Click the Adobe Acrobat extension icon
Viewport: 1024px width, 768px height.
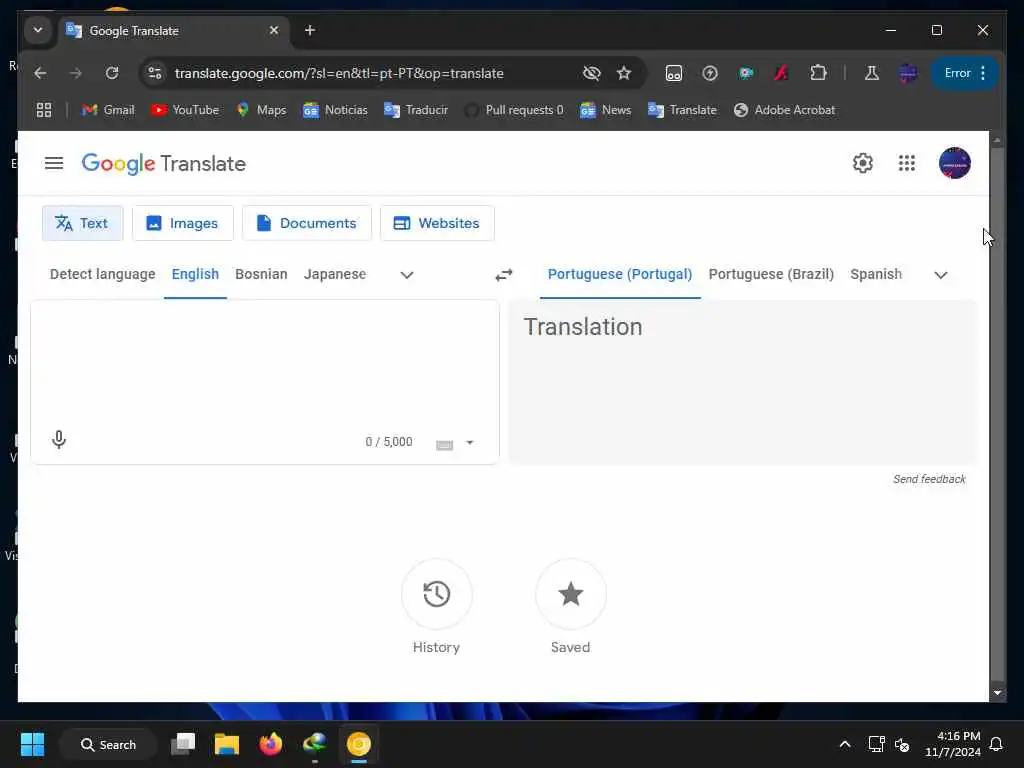click(781, 73)
